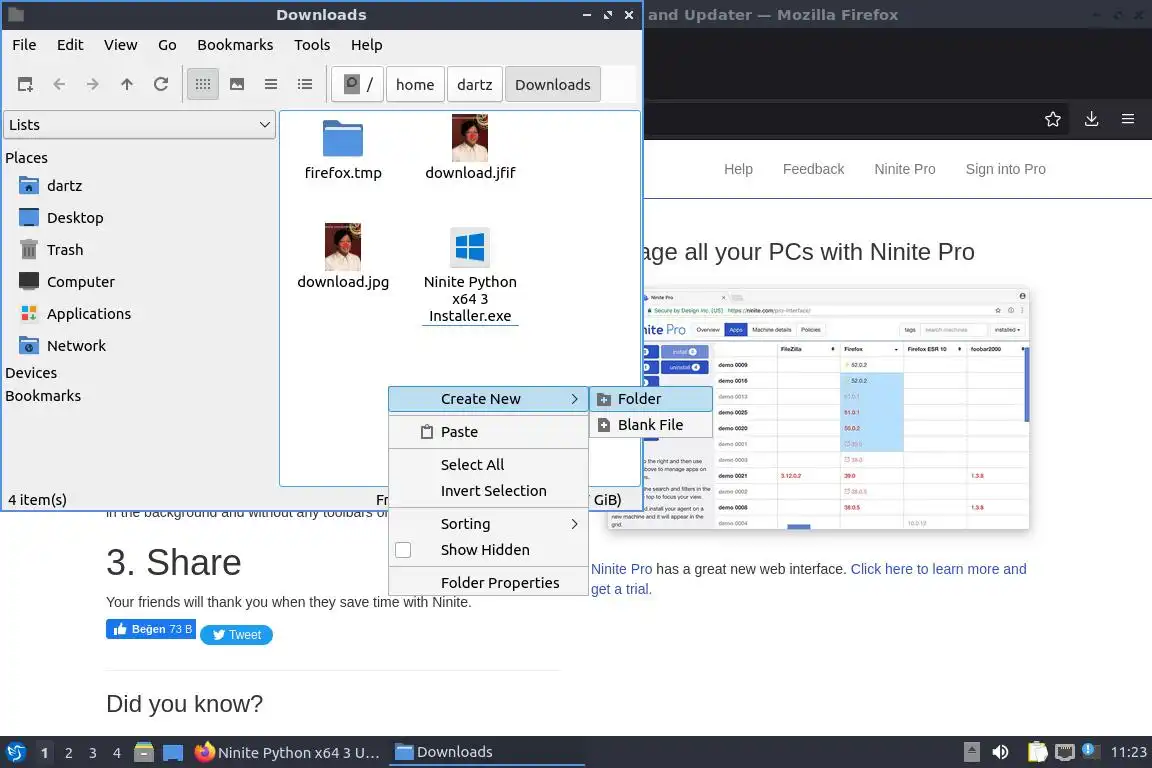This screenshot has height=768, width=1152.
Task: Reload the Downloads folder
Action: click(x=161, y=85)
